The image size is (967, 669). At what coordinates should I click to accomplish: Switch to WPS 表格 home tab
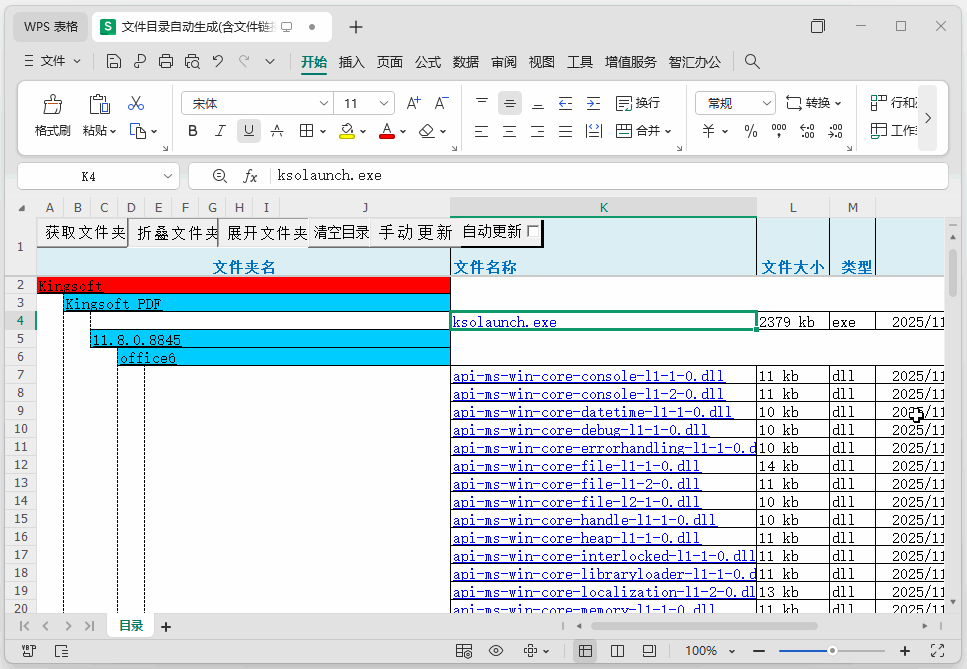coord(51,27)
